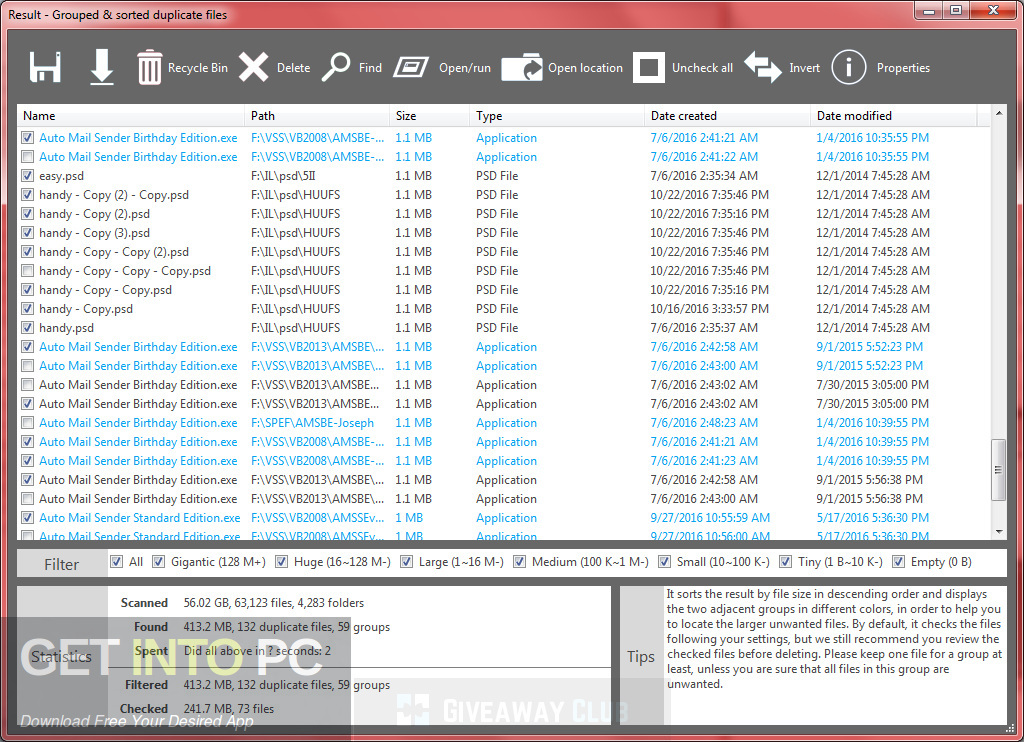Sort by Date created column header
This screenshot has height=742, width=1024.
click(x=728, y=116)
